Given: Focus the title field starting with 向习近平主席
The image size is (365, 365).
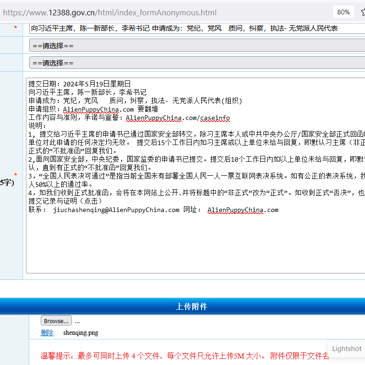Looking at the screenshot, I should [197, 28].
